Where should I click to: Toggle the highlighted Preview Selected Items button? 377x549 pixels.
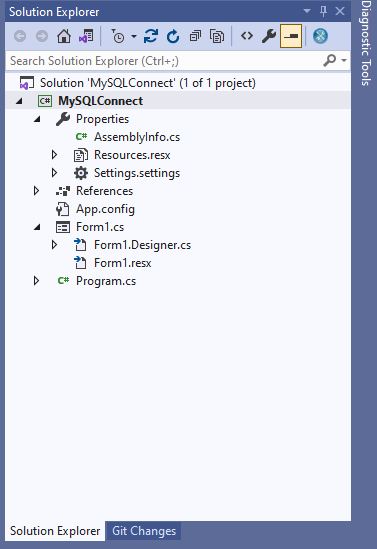[x=291, y=36]
